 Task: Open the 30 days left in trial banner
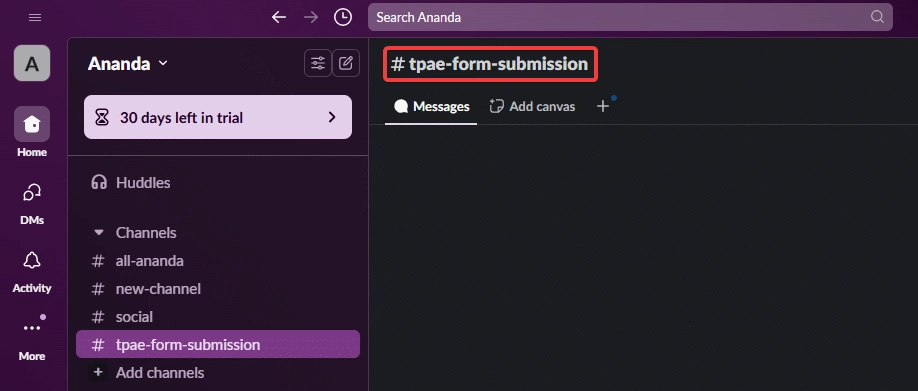click(x=218, y=117)
